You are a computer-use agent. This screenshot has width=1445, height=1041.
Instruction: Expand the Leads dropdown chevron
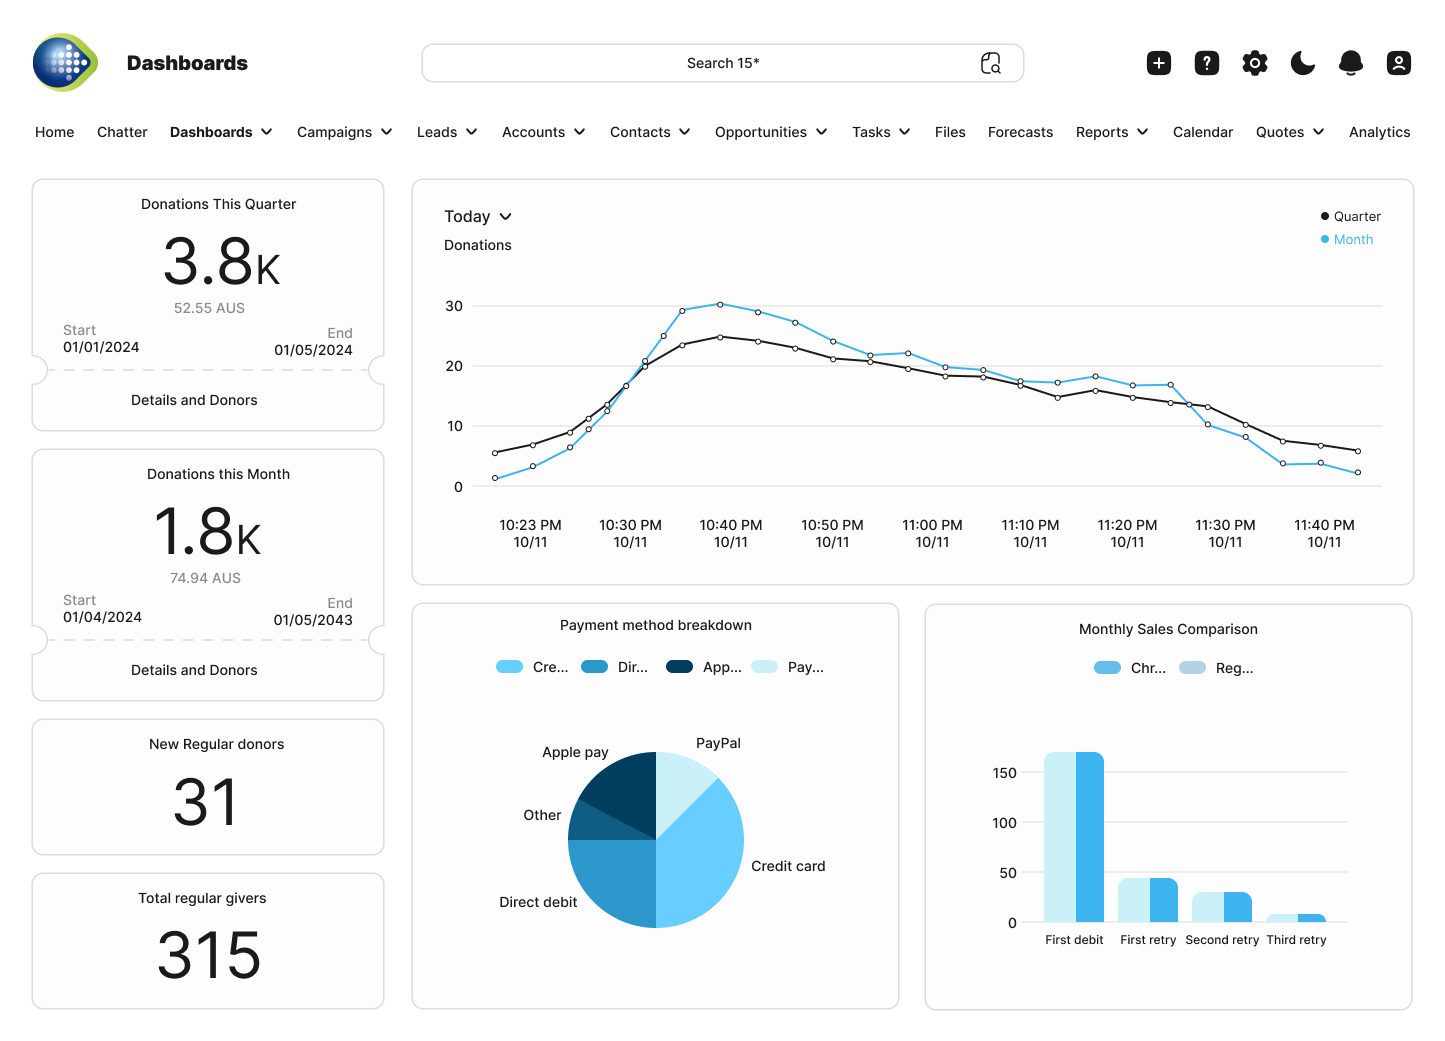tap(471, 132)
